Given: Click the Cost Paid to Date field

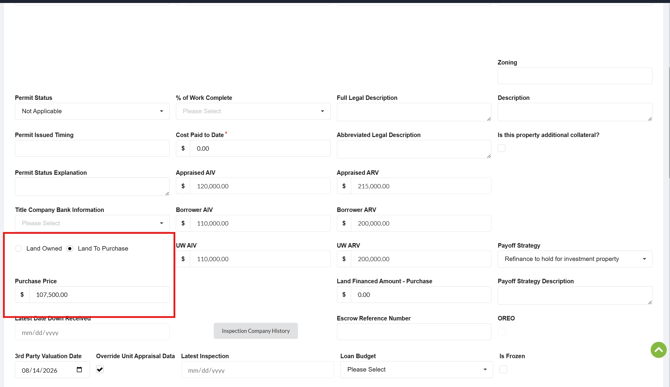Looking at the screenshot, I should coord(260,149).
